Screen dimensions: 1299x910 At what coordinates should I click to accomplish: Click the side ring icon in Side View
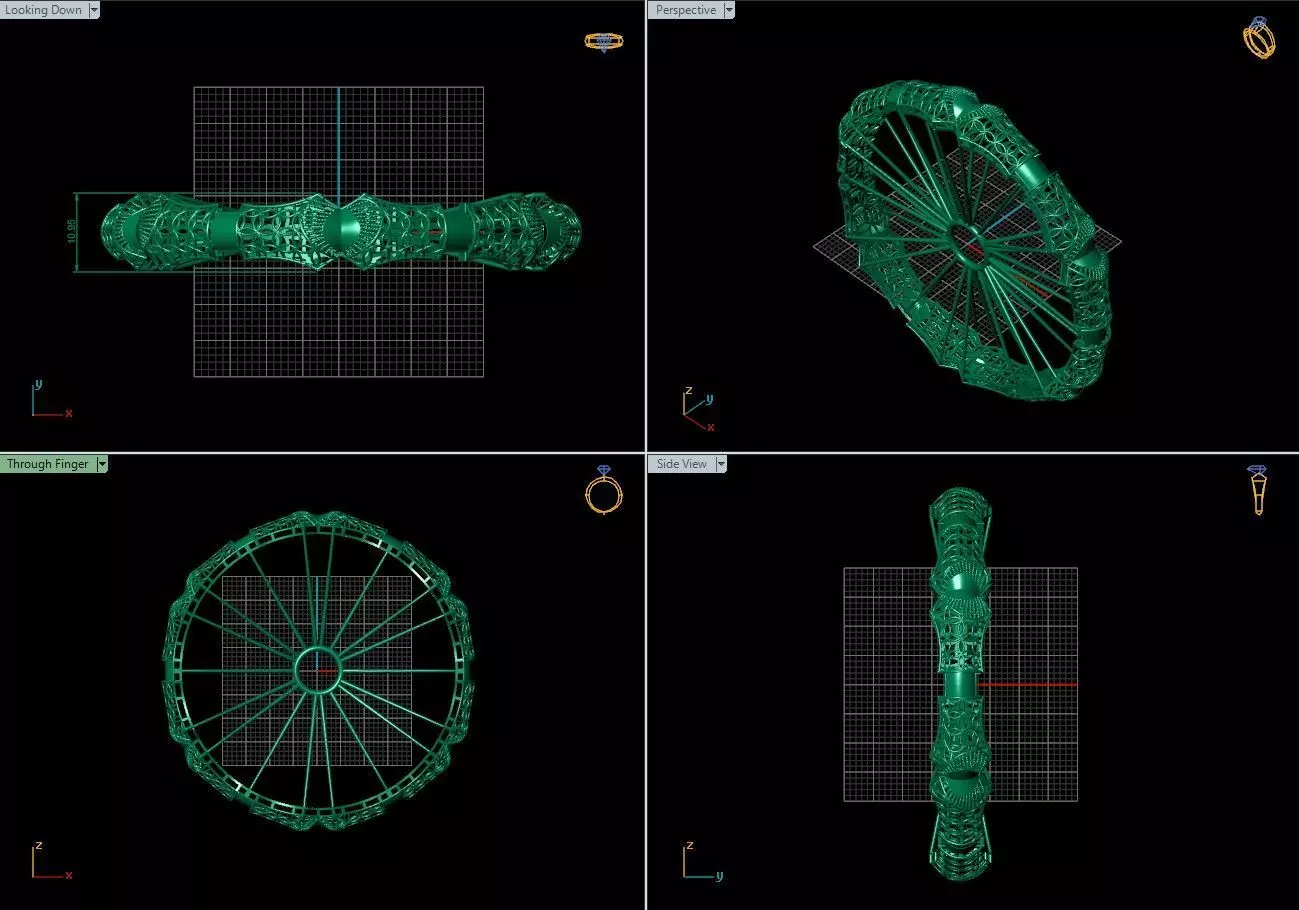click(1258, 490)
